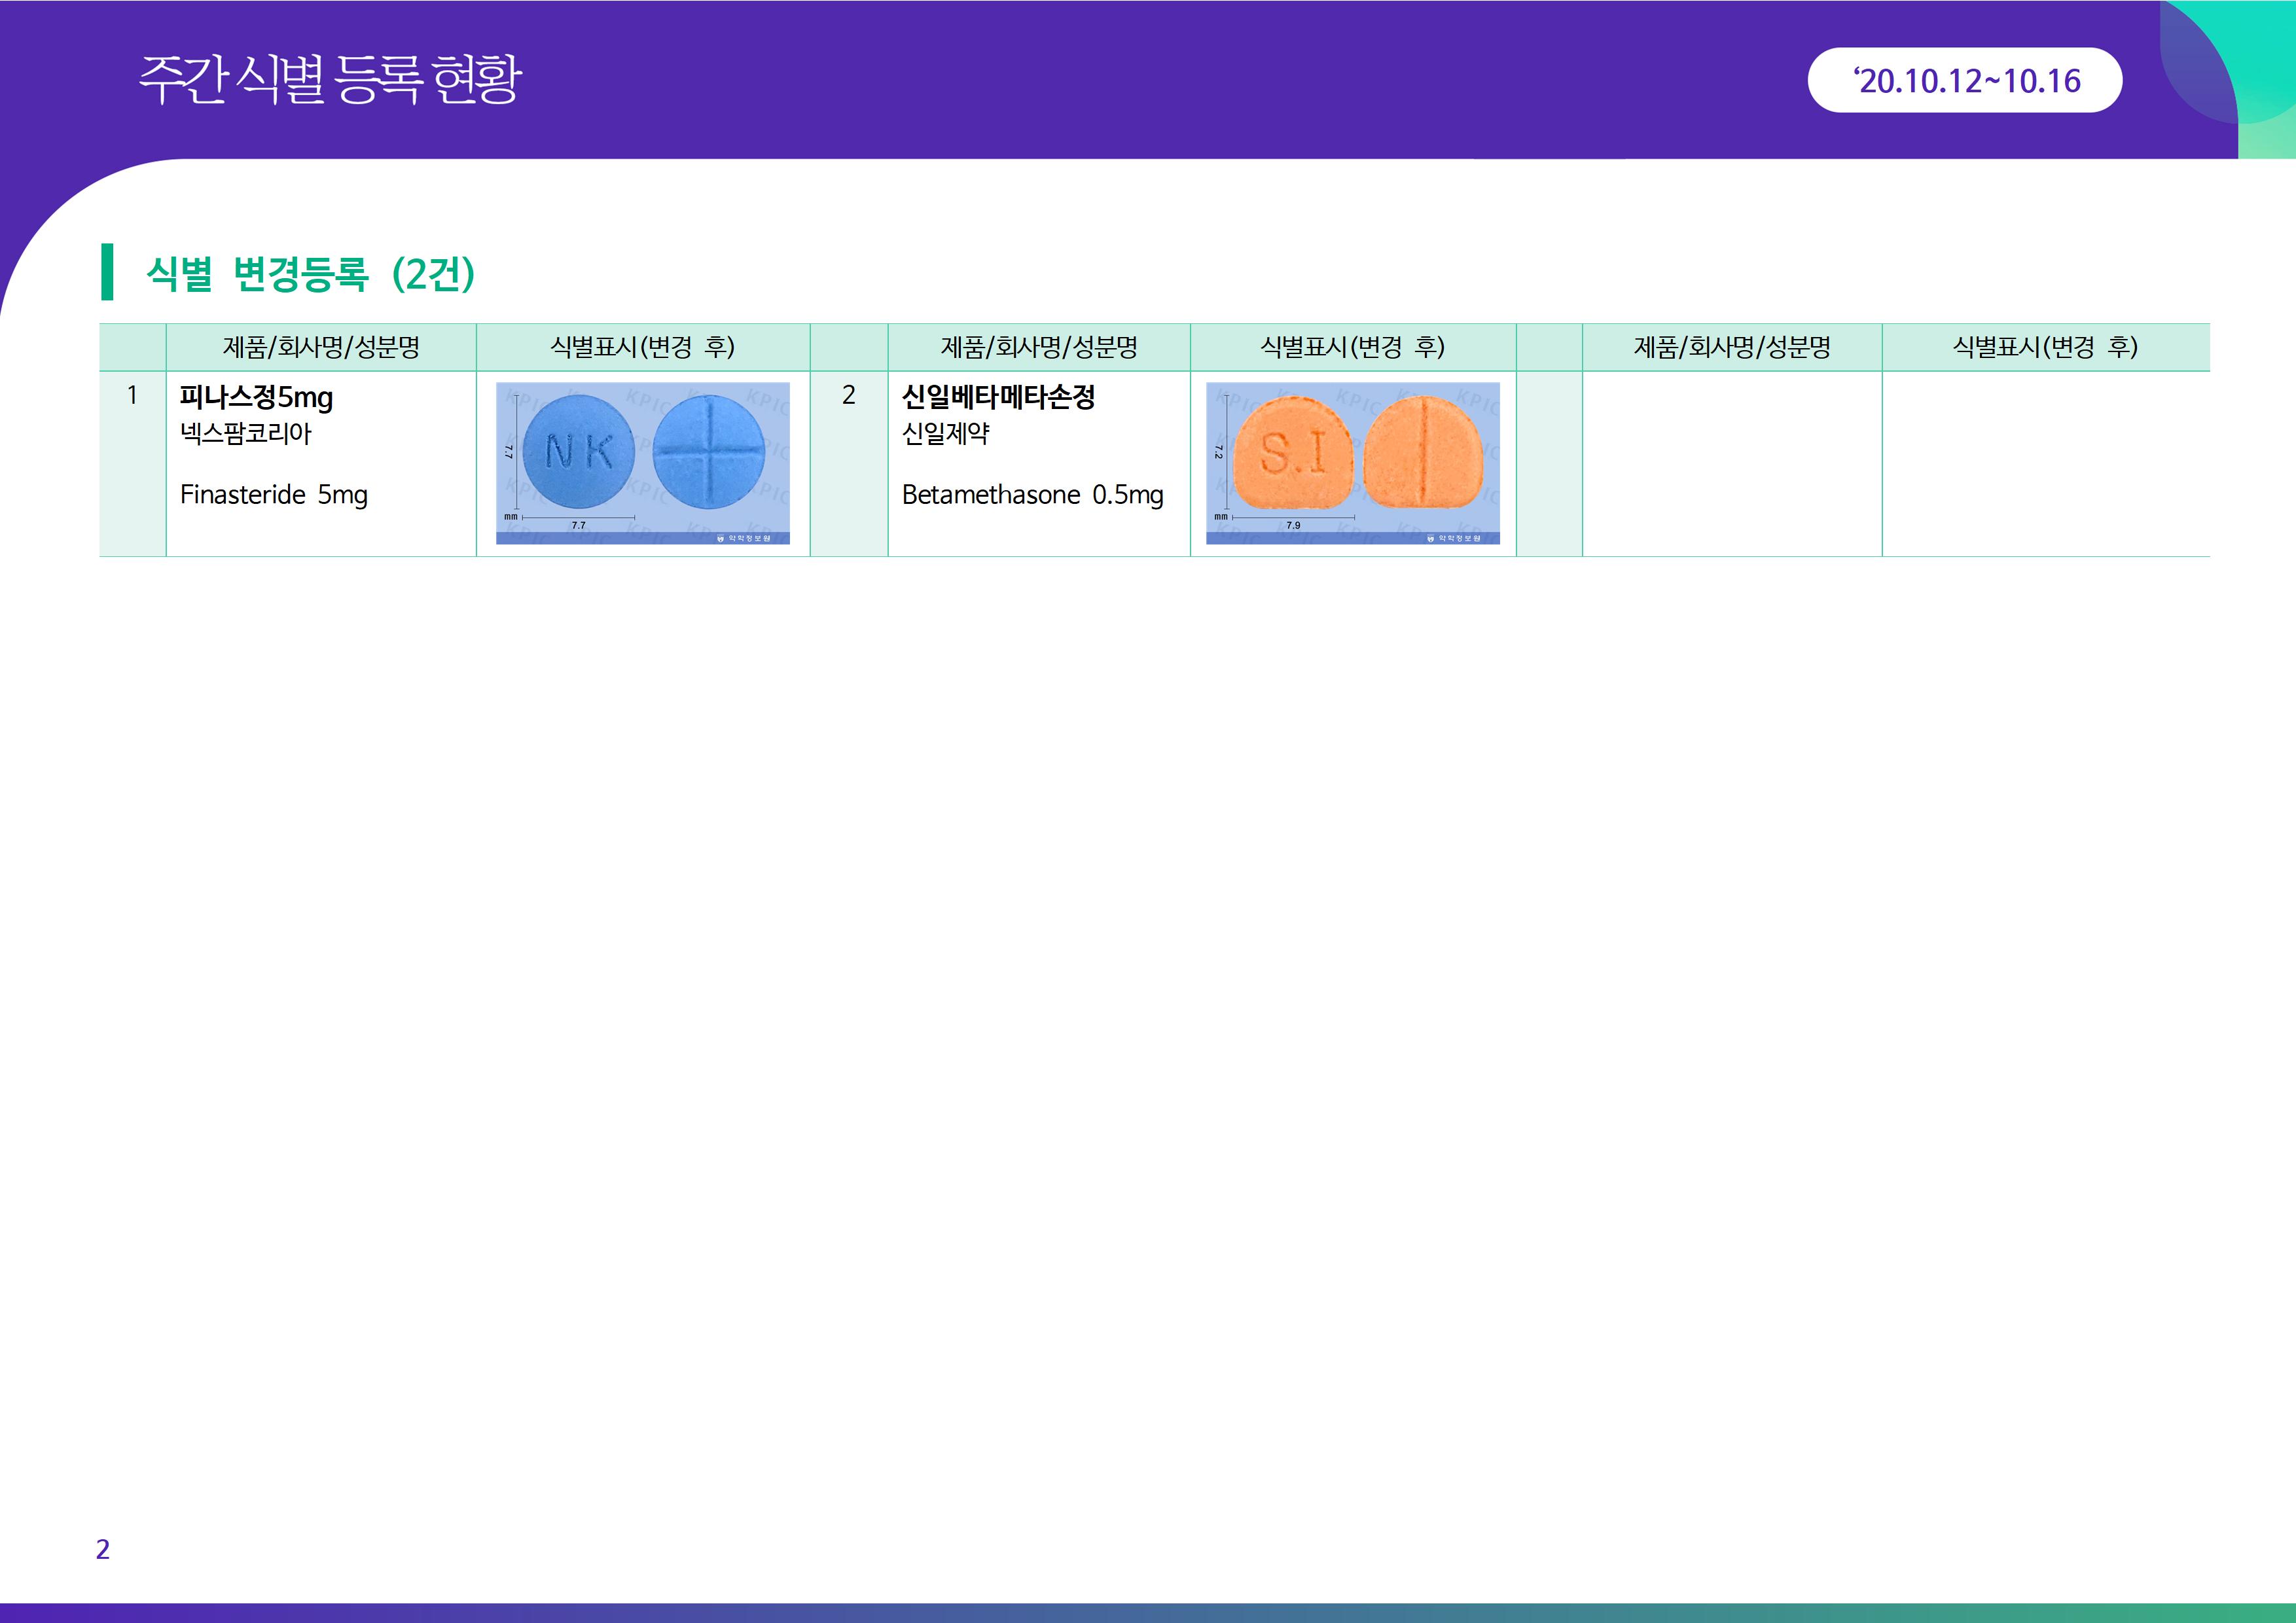This screenshot has width=2296, height=1623.
Task: Click the ingredient text Betamethasone 0.5mg
Action: pos(1032,494)
